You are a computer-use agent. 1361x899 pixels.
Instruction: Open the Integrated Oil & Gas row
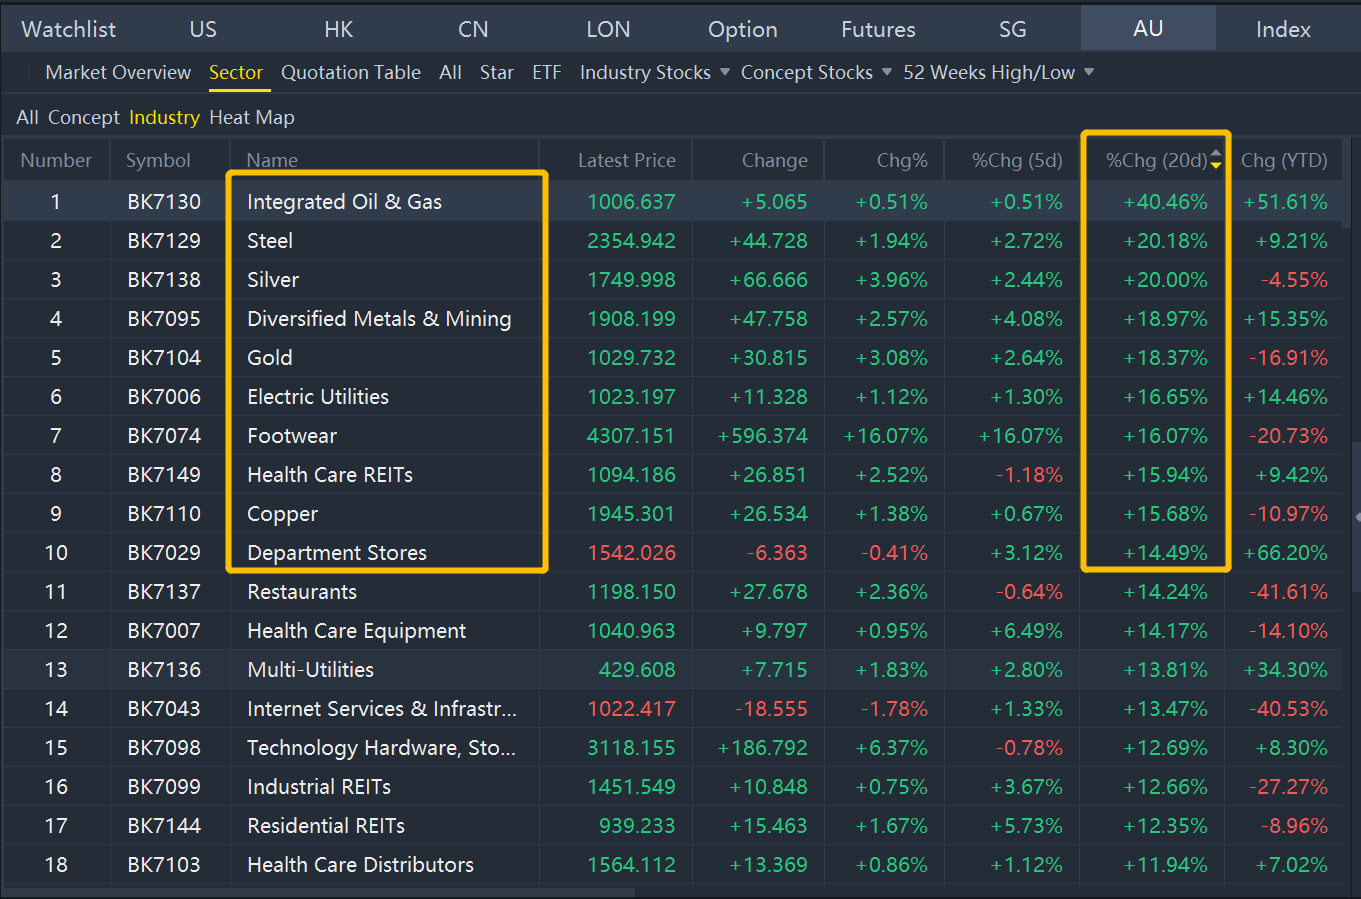[x=344, y=201]
